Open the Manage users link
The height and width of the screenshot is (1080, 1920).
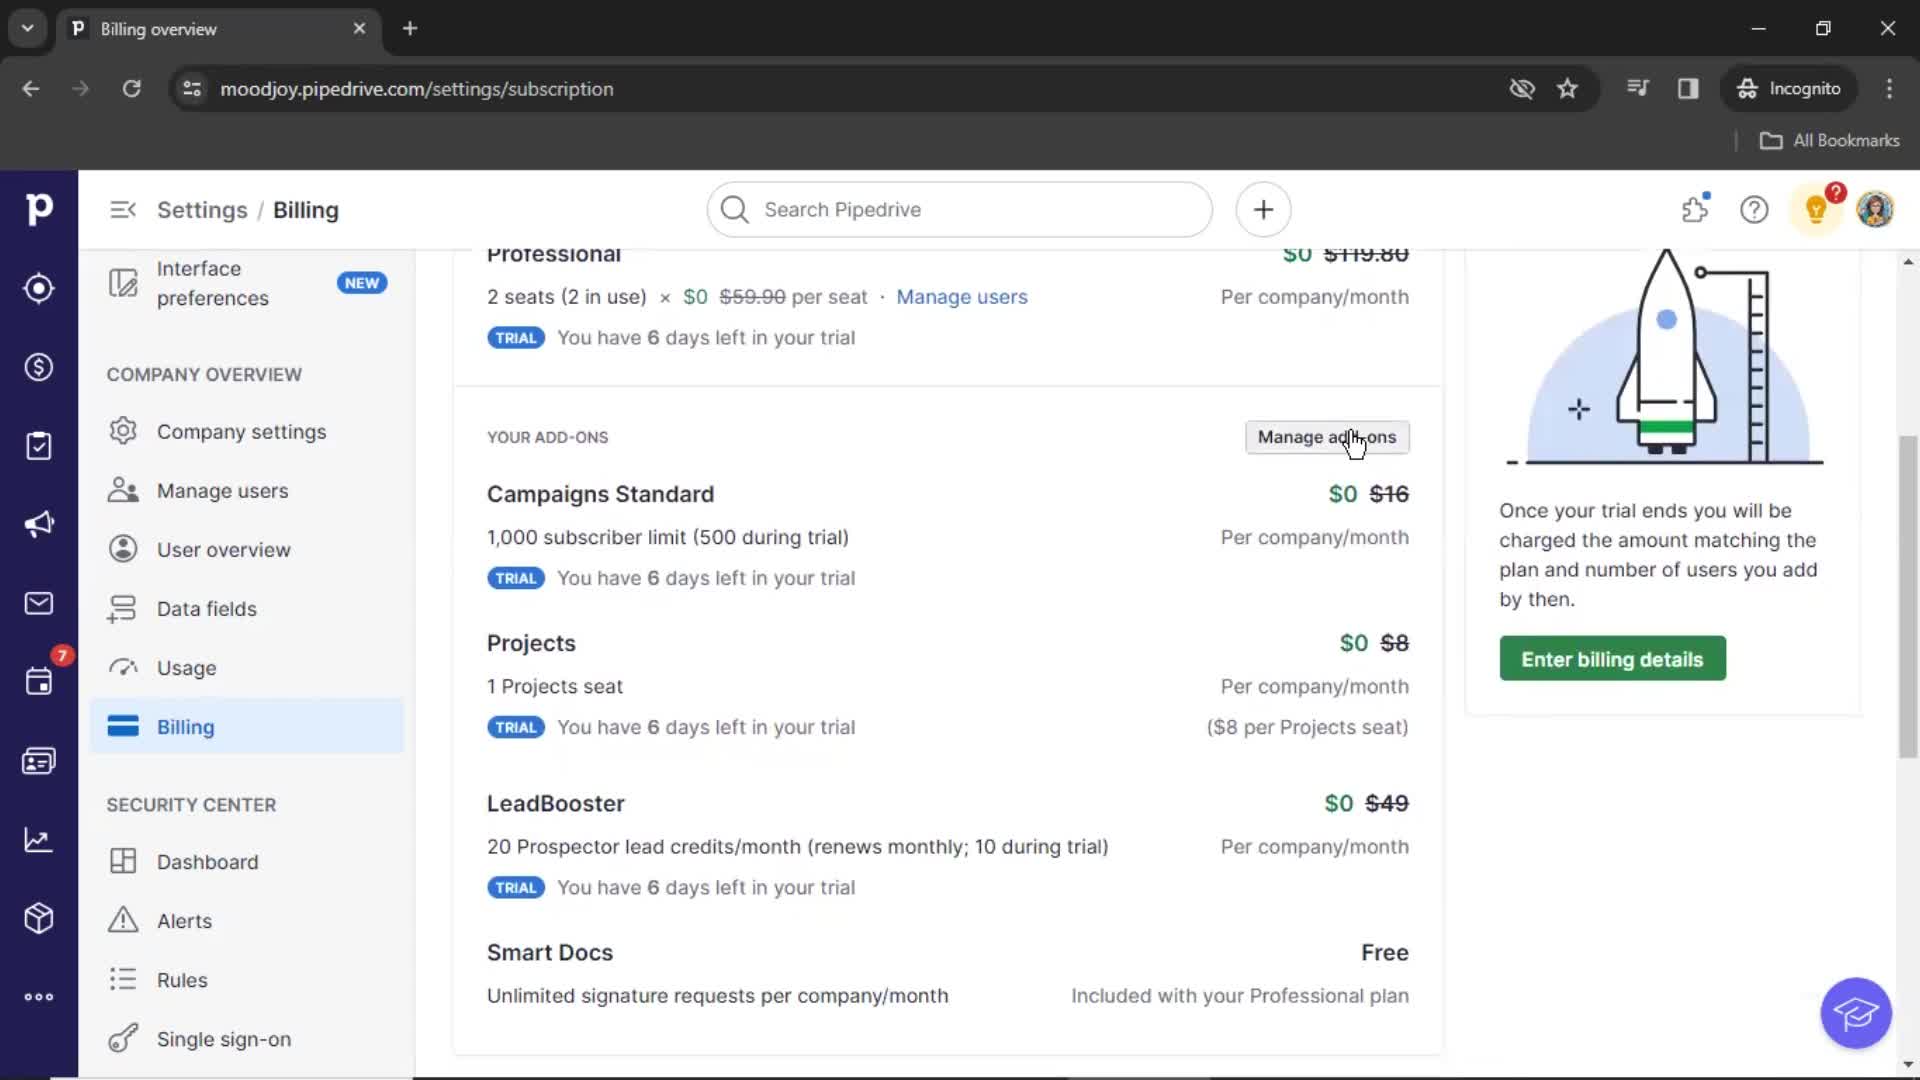point(961,295)
